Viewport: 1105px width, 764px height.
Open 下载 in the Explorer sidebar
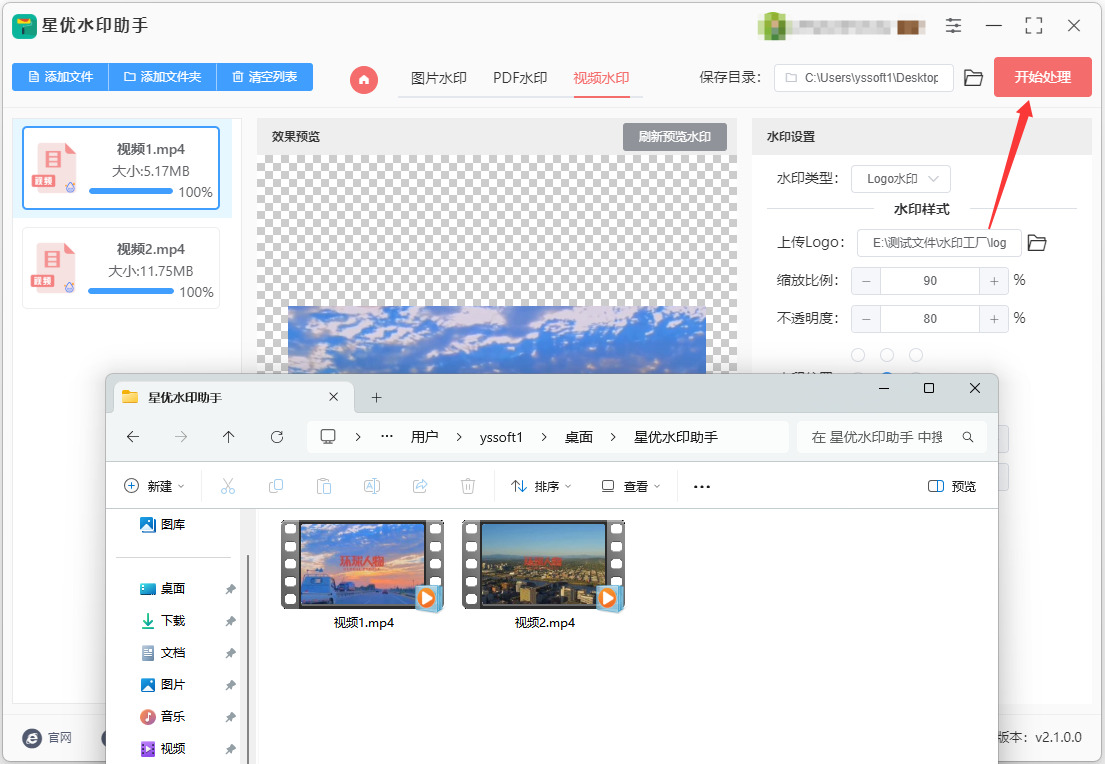[x=173, y=621]
